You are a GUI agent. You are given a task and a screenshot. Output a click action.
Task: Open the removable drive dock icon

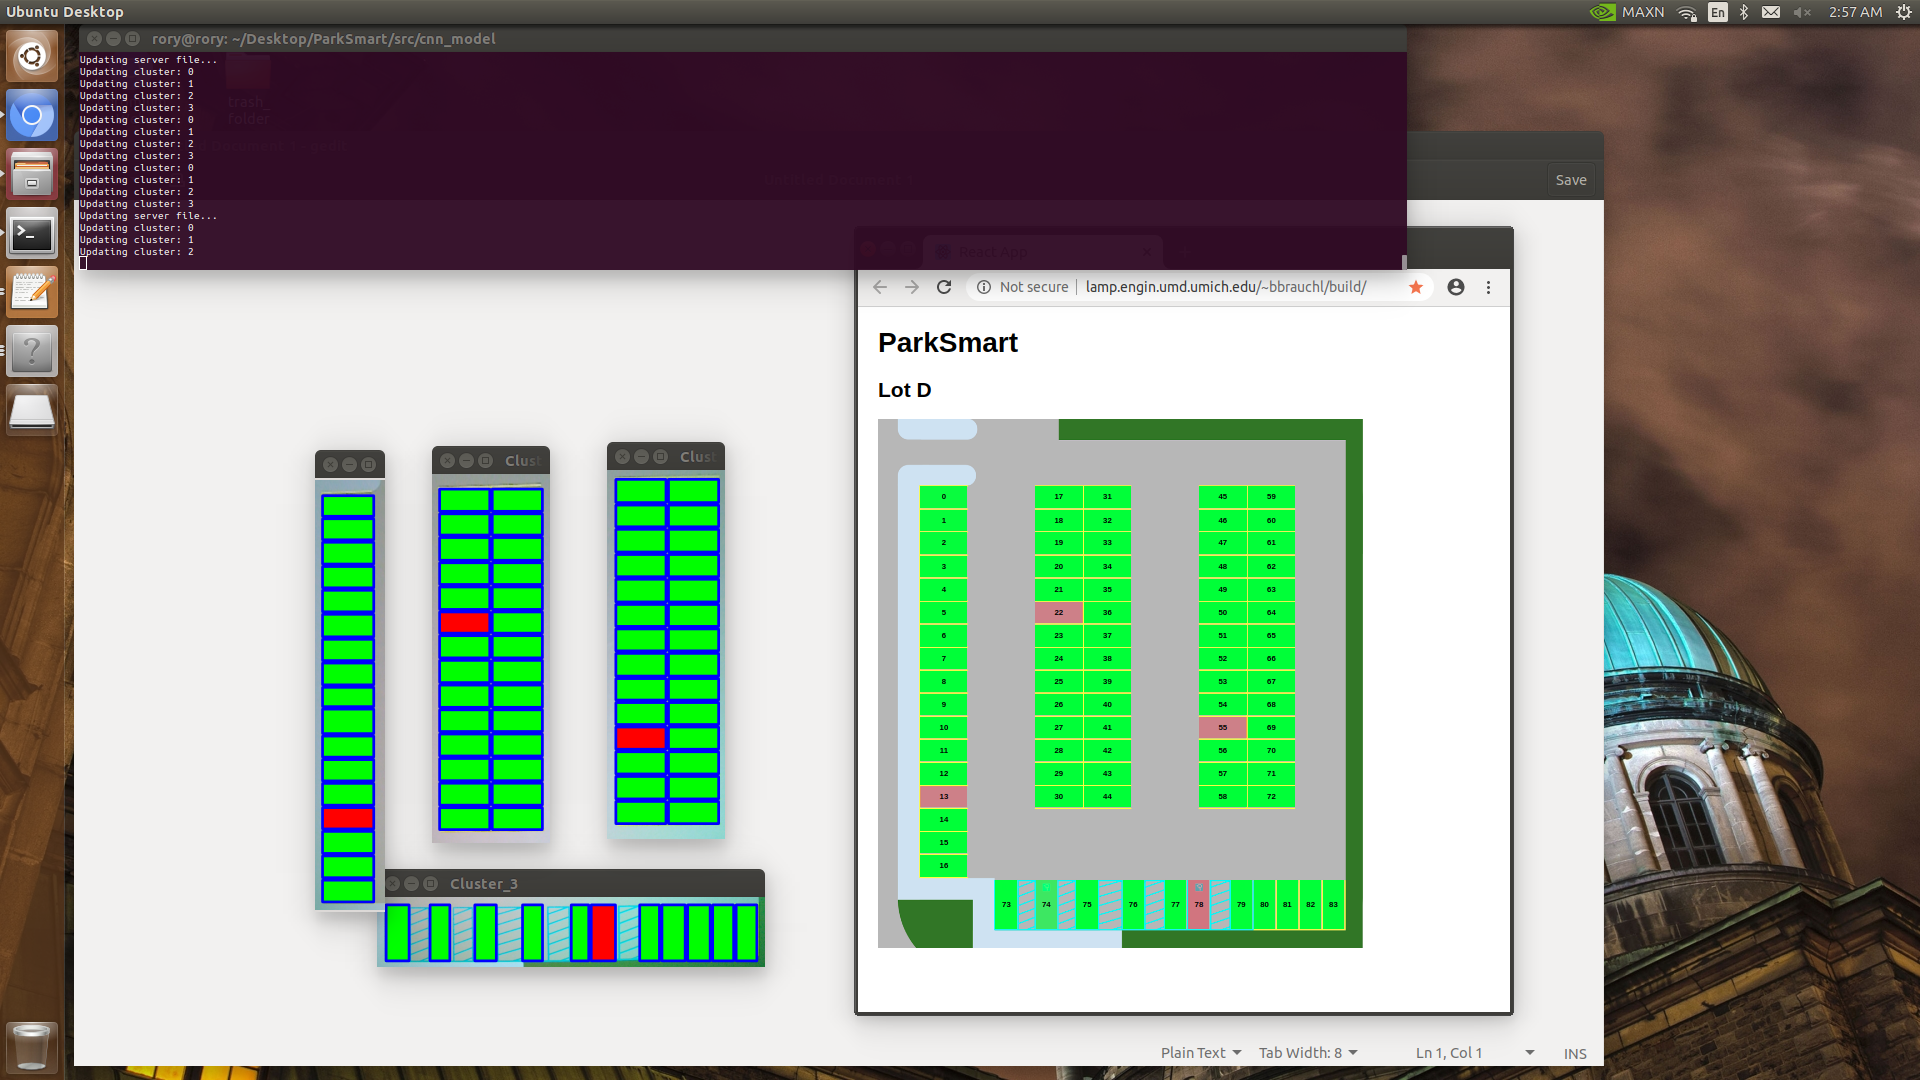(x=32, y=411)
